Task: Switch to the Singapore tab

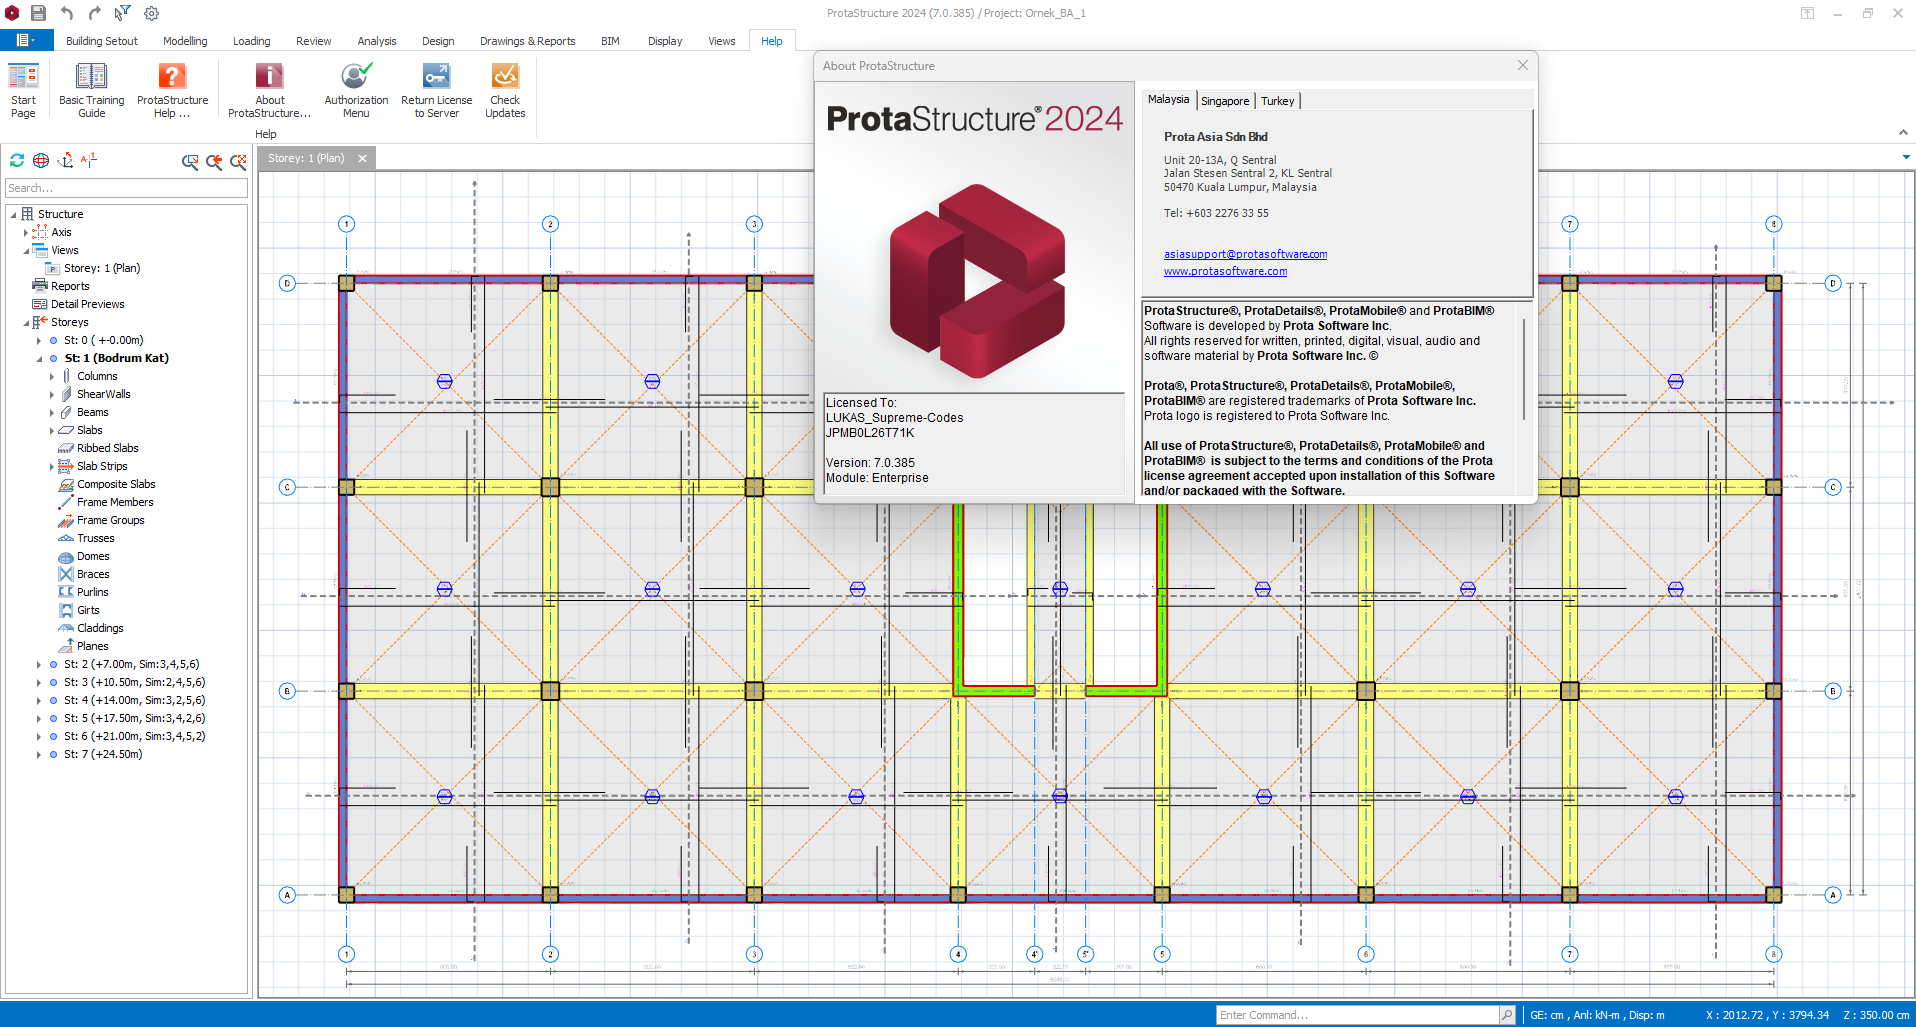Action: [1224, 100]
